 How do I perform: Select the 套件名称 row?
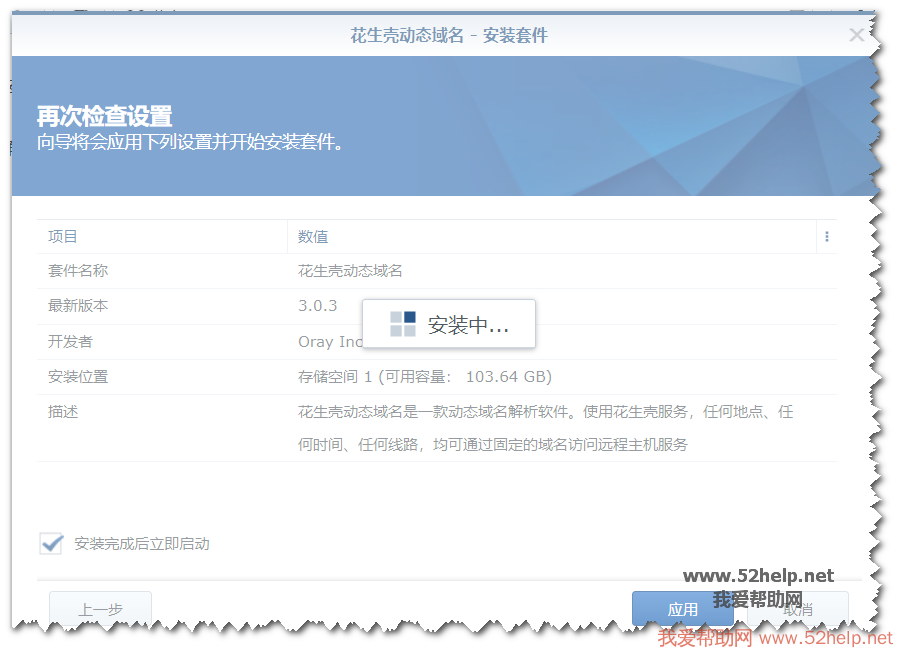[x=78, y=271]
